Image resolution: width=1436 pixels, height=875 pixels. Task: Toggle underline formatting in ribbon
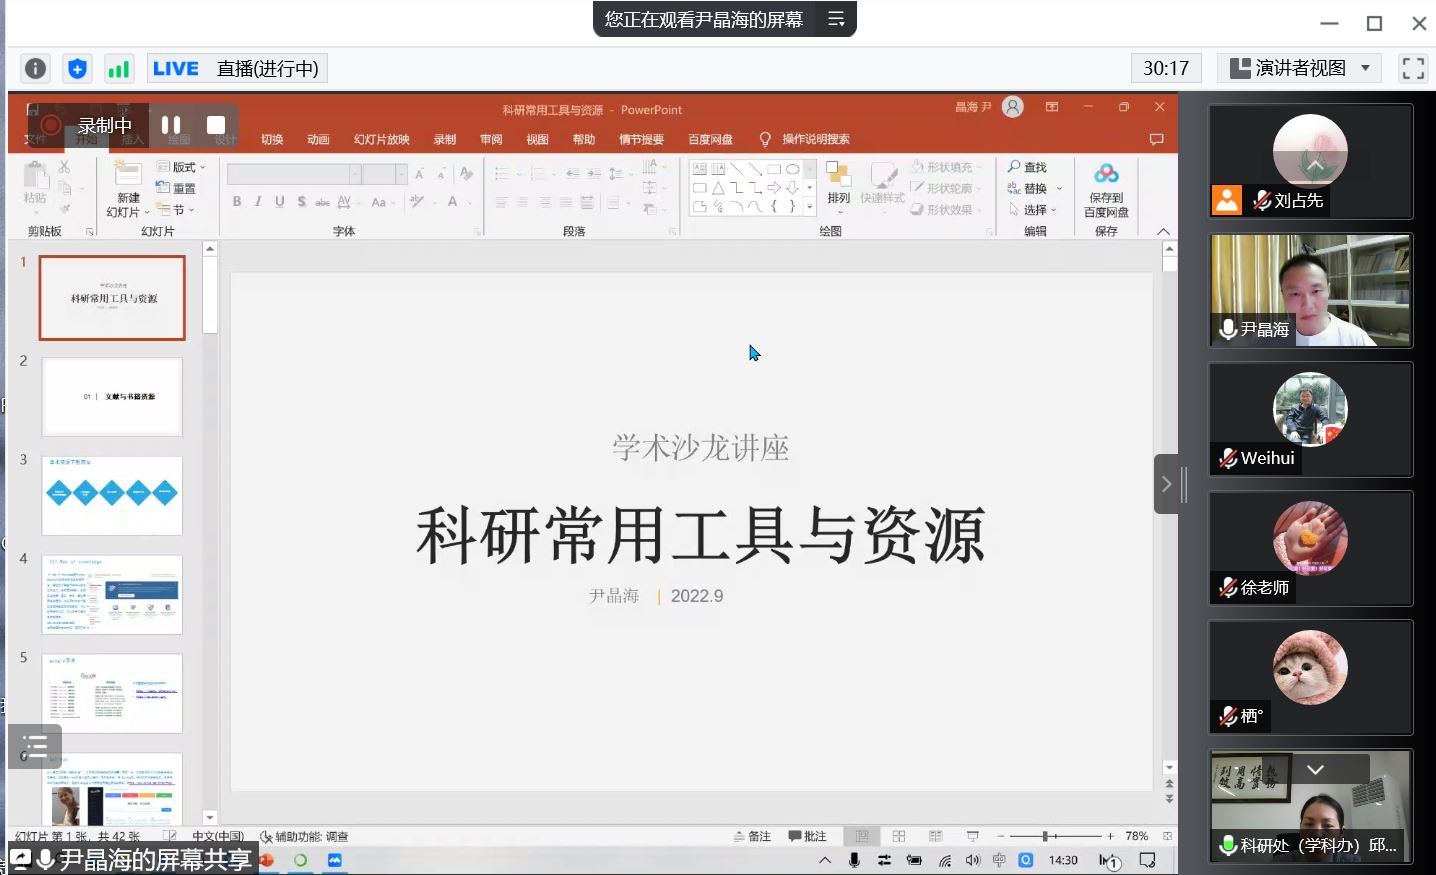[280, 202]
